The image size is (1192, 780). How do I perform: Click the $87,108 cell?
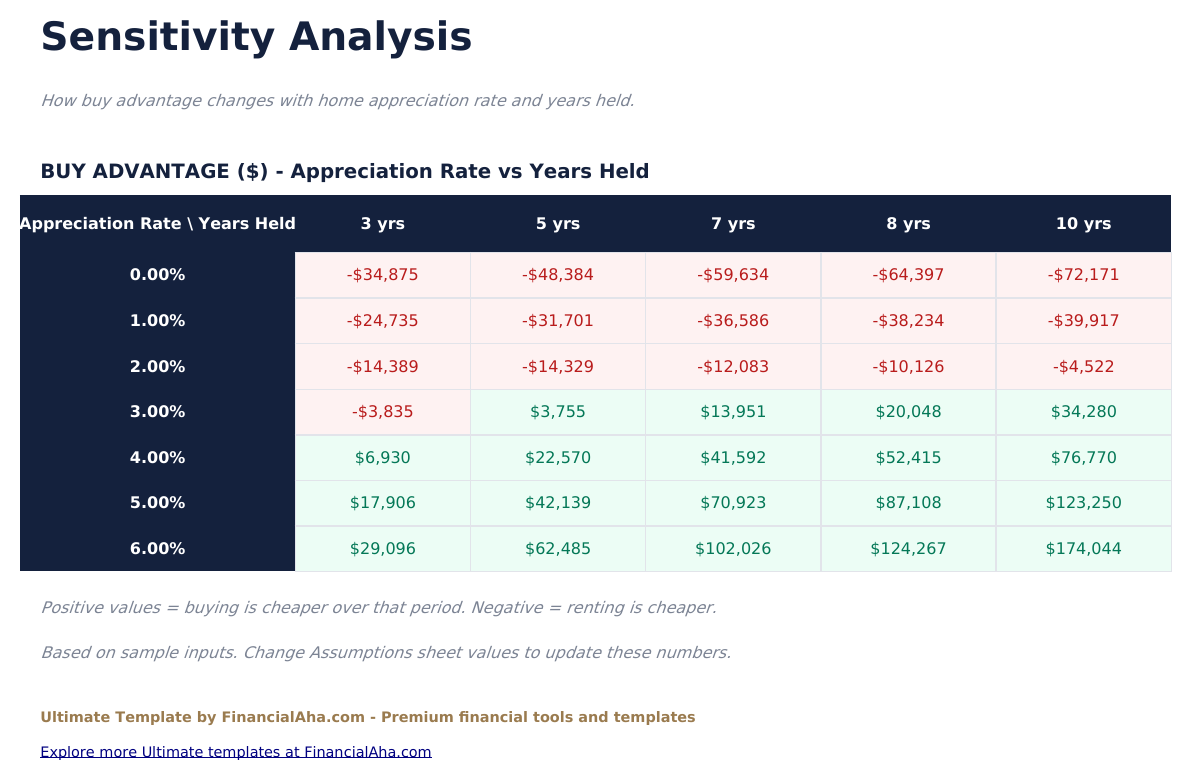[x=908, y=503]
